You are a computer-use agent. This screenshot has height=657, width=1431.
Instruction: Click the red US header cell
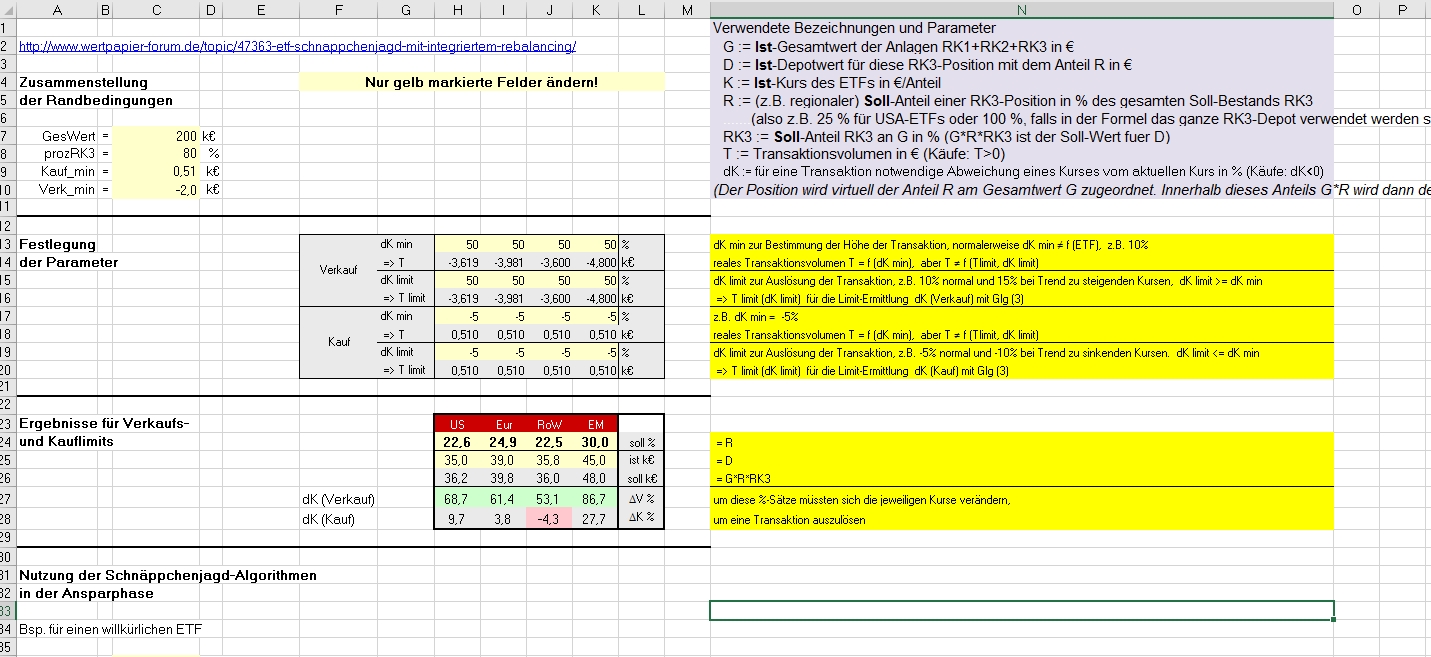[x=457, y=424]
